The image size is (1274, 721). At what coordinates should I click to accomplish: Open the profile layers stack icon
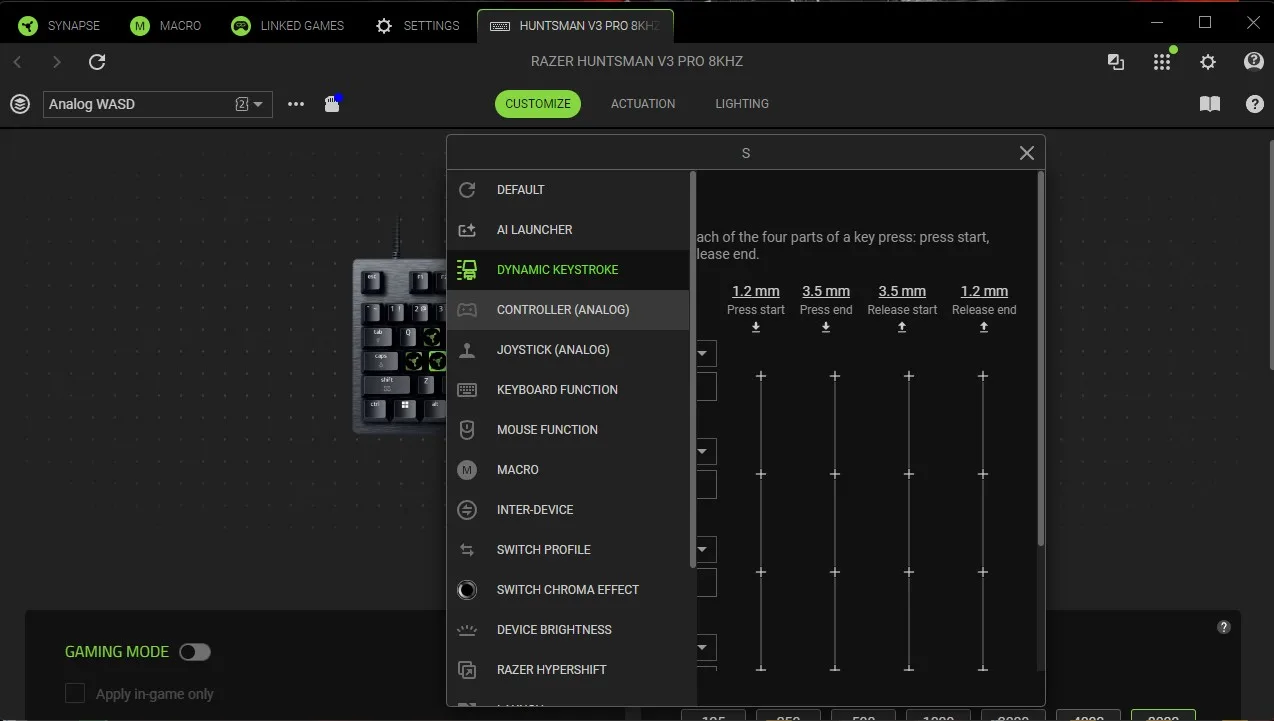pos(20,104)
